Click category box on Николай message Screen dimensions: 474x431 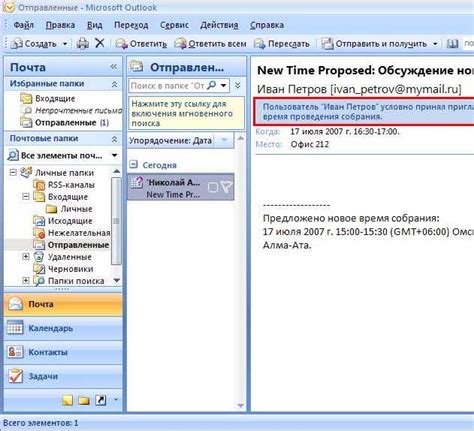[x=213, y=187]
